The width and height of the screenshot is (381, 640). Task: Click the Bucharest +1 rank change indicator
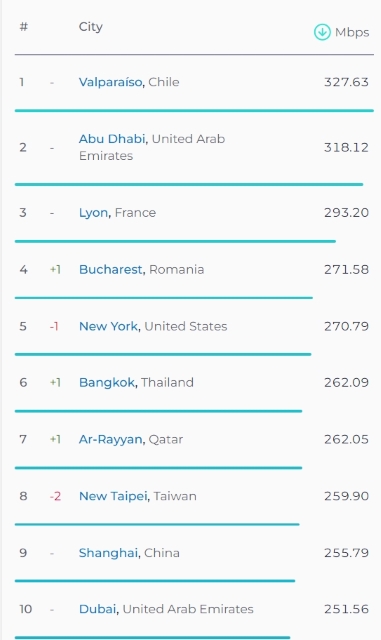tap(55, 269)
